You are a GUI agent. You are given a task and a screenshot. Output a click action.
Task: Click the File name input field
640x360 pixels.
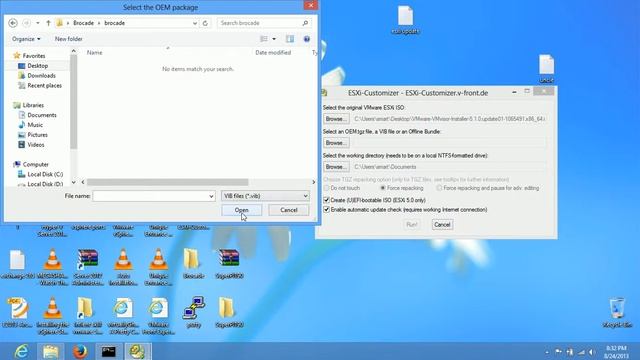(x=150, y=196)
